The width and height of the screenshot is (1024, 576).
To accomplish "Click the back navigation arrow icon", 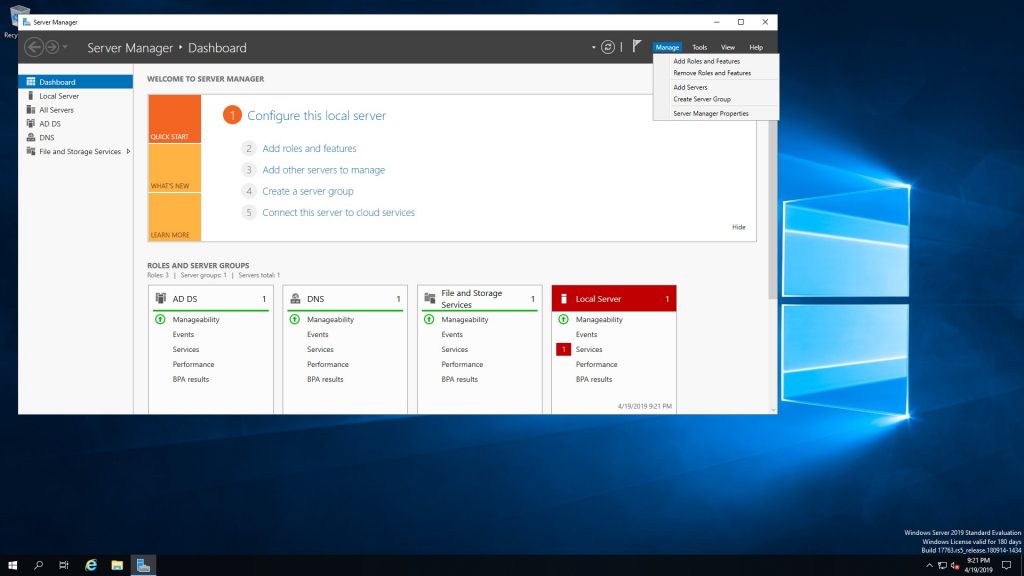I will click(34, 47).
